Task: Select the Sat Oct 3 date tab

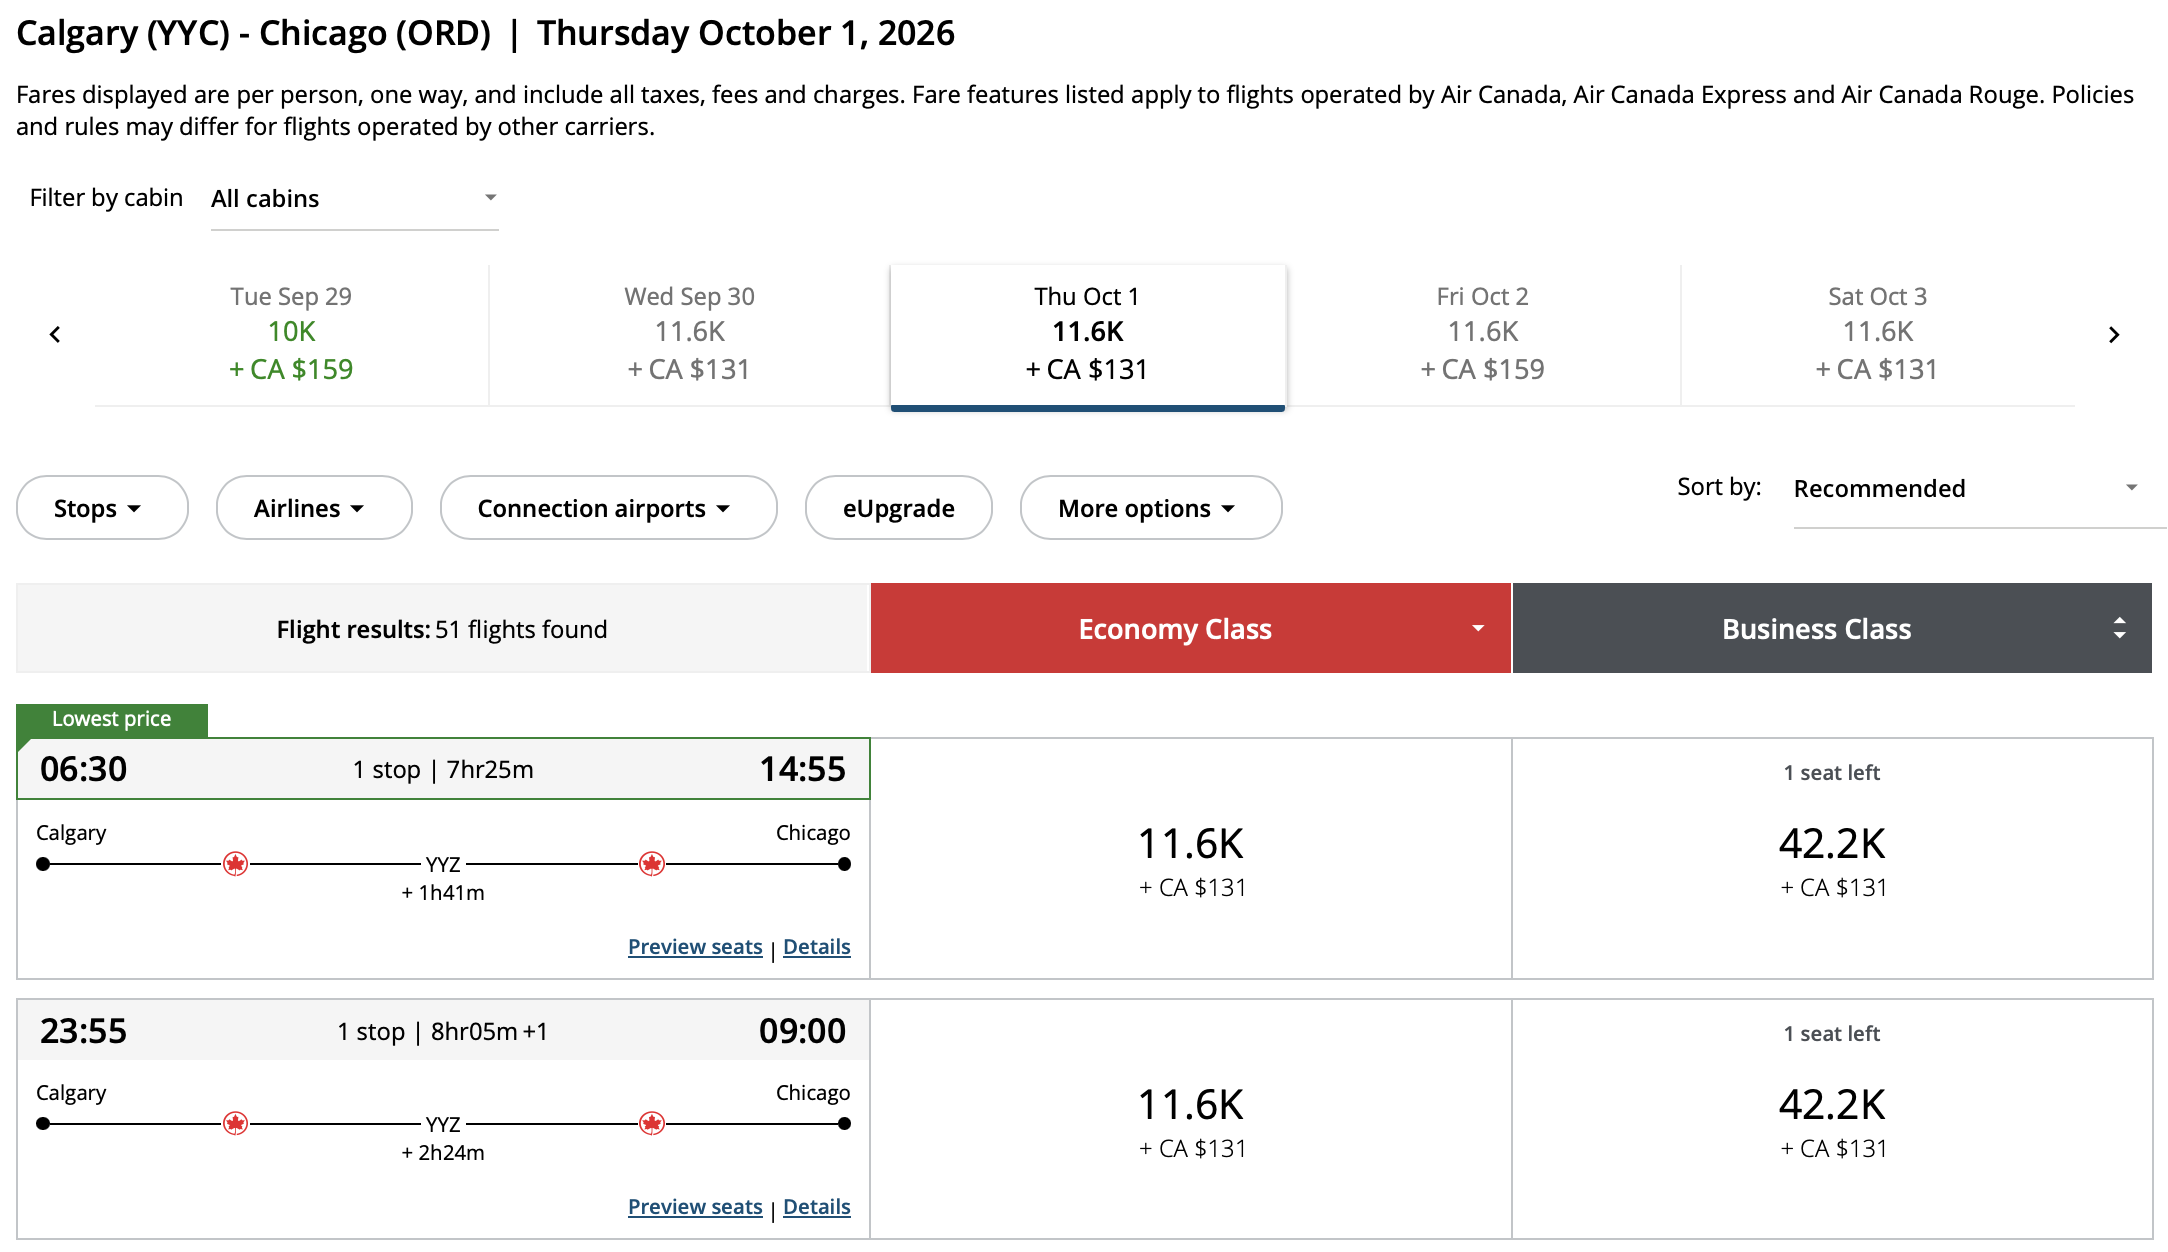Action: pos(1877,334)
